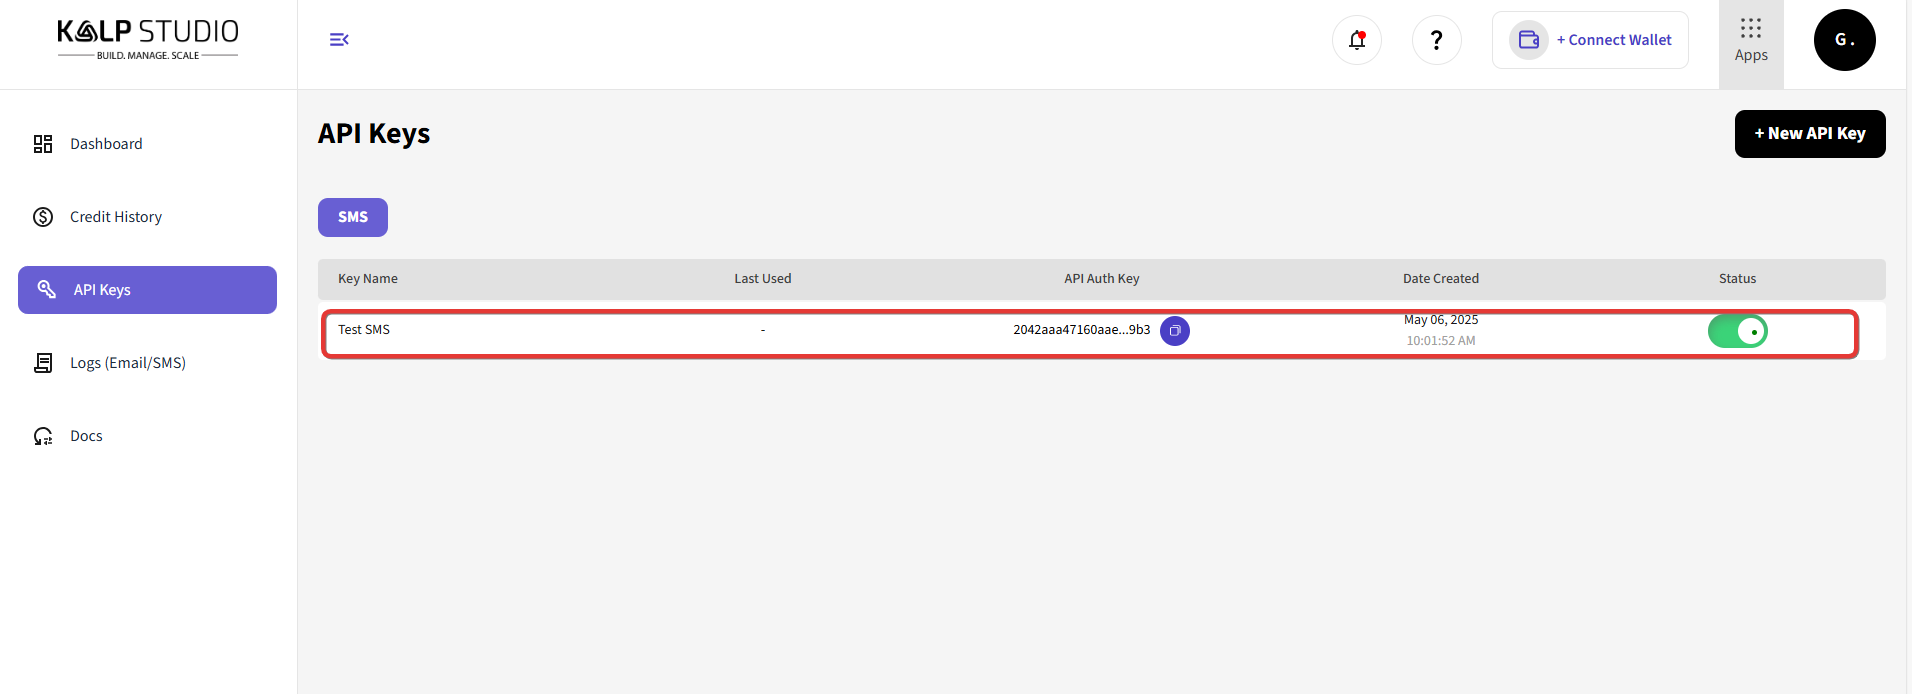1912x694 pixels.
Task: Click the Credit History dollar icon
Action: click(x=43, y=217)
